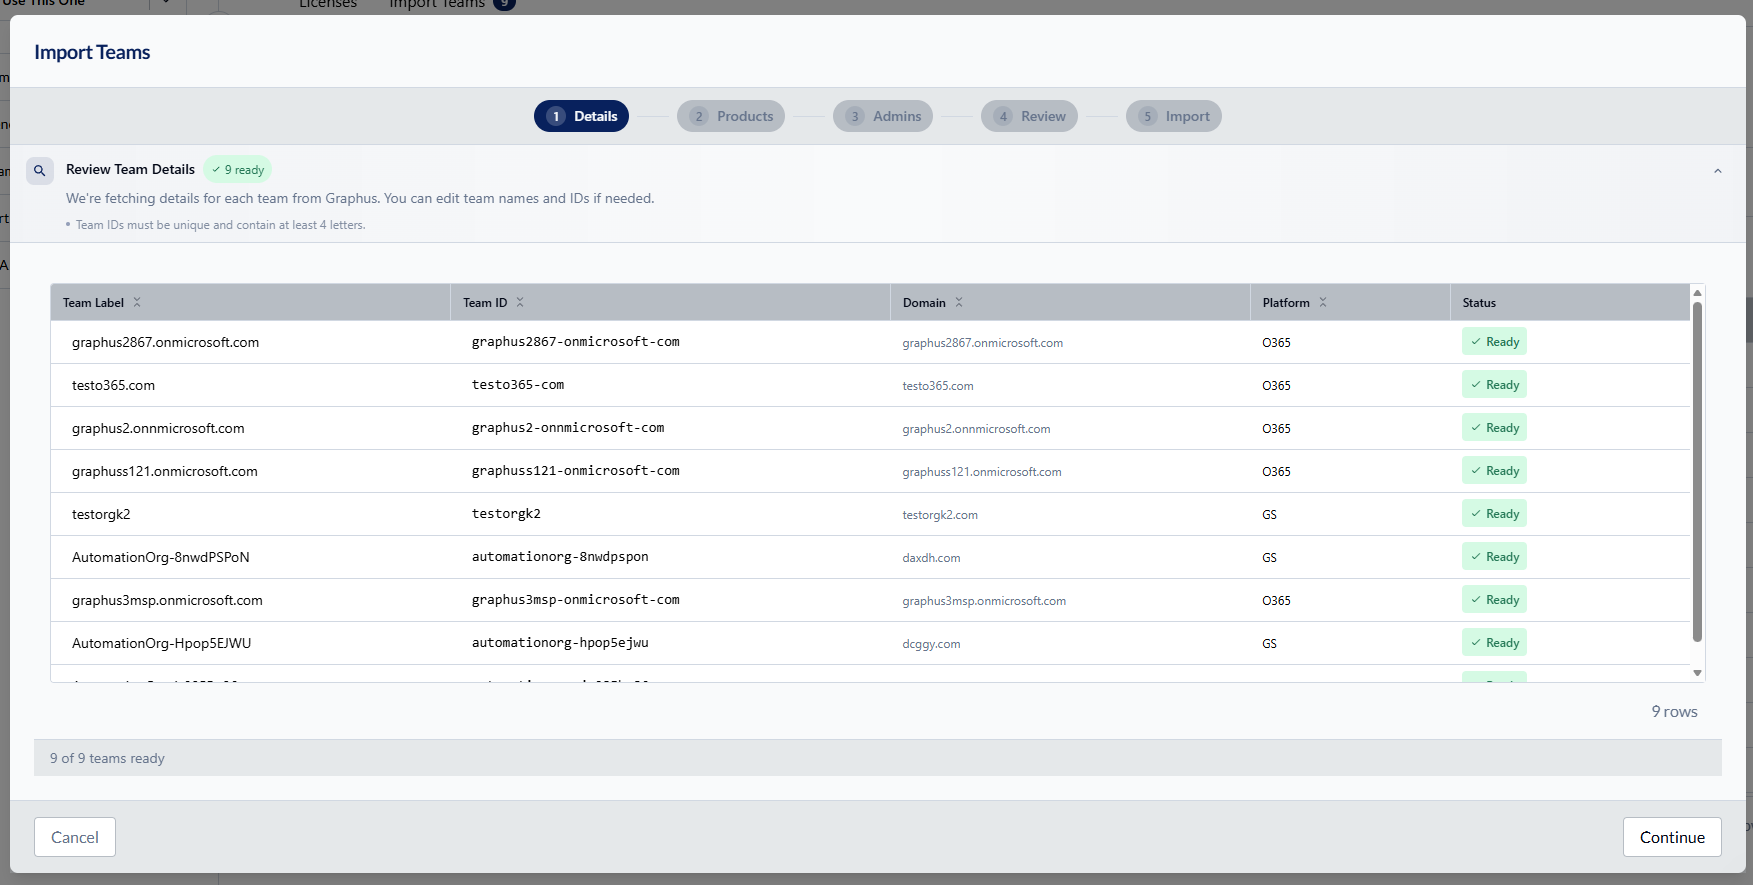
Task: Open the graphus2867.onmicrosoft.com domain link
Action: 982,343
